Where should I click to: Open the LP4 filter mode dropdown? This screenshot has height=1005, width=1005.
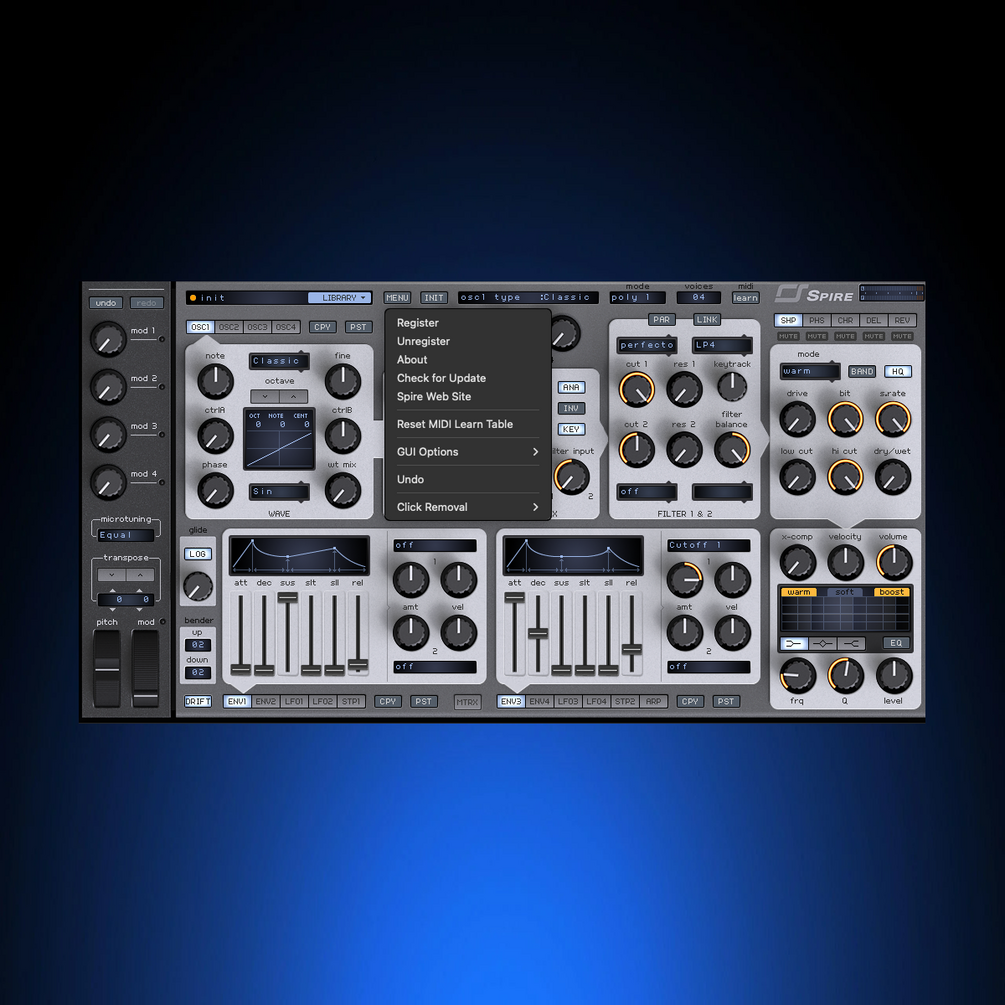[722, 345]
